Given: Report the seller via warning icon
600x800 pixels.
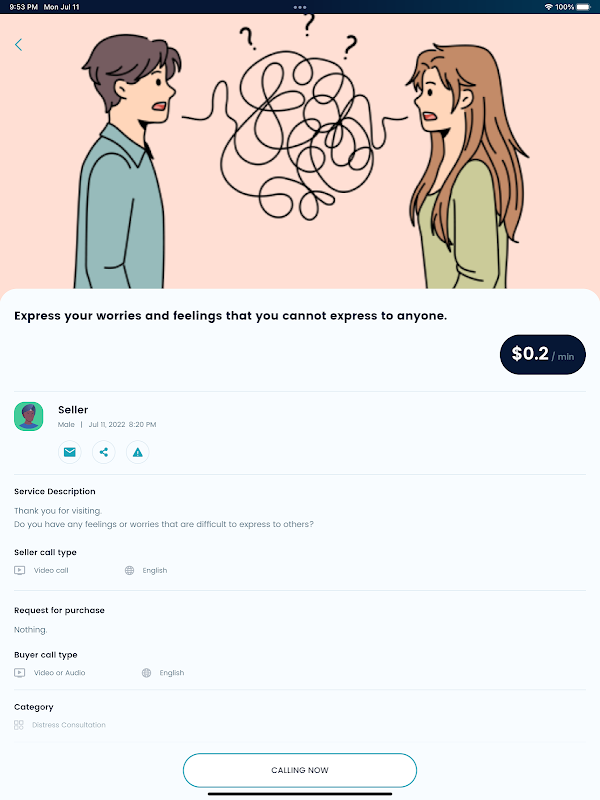Looking at the screenshot, I should pyautogui.click(x=138, y=452).
